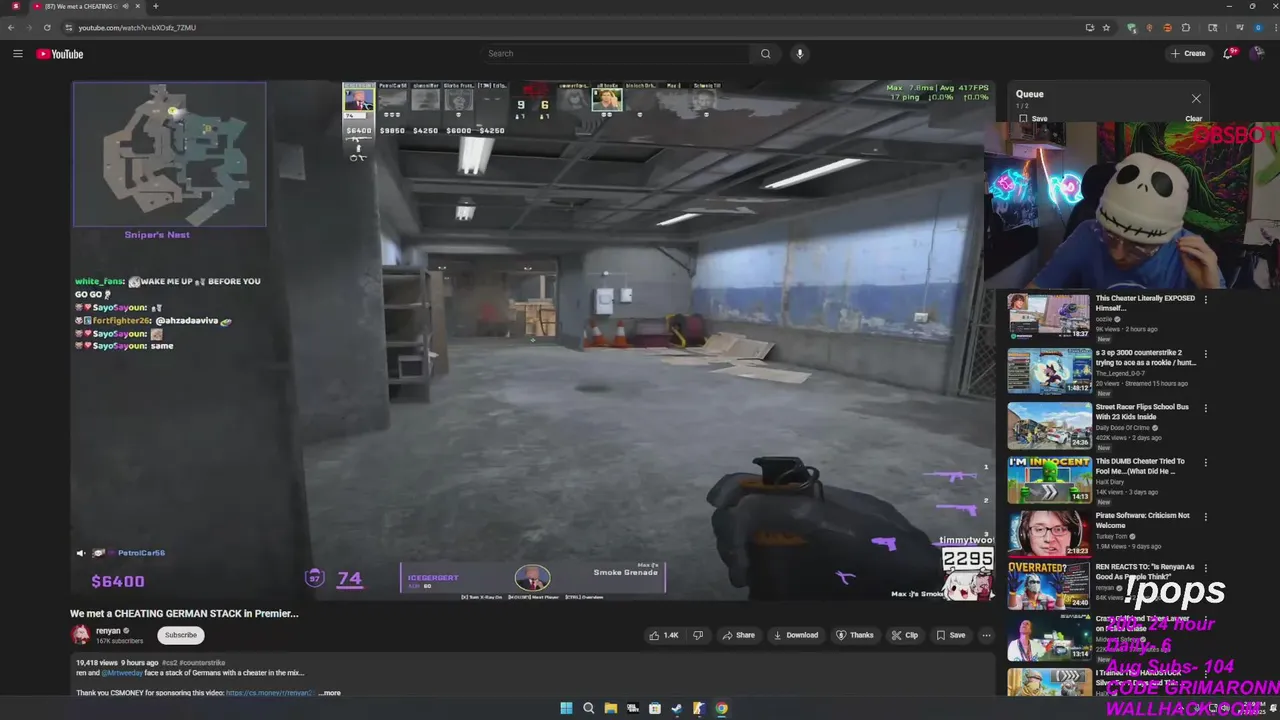Expand description with ...more

coord(329,693)
